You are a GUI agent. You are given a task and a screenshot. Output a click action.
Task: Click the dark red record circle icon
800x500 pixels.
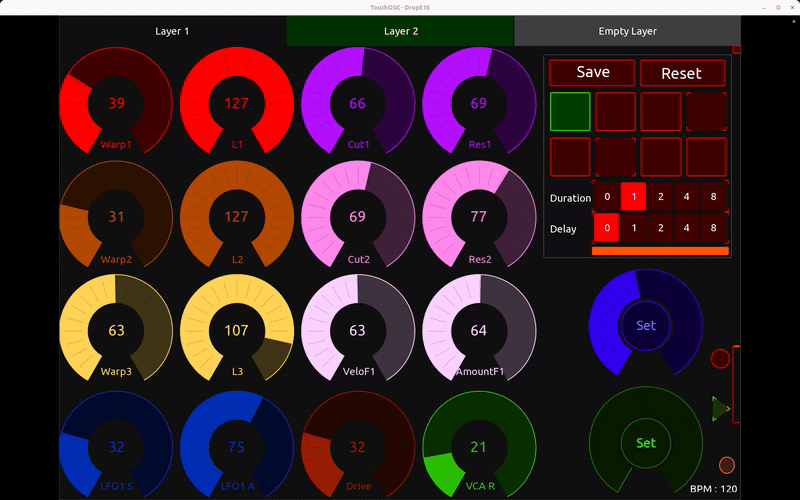pyautogui.click(x=720, y=359)
